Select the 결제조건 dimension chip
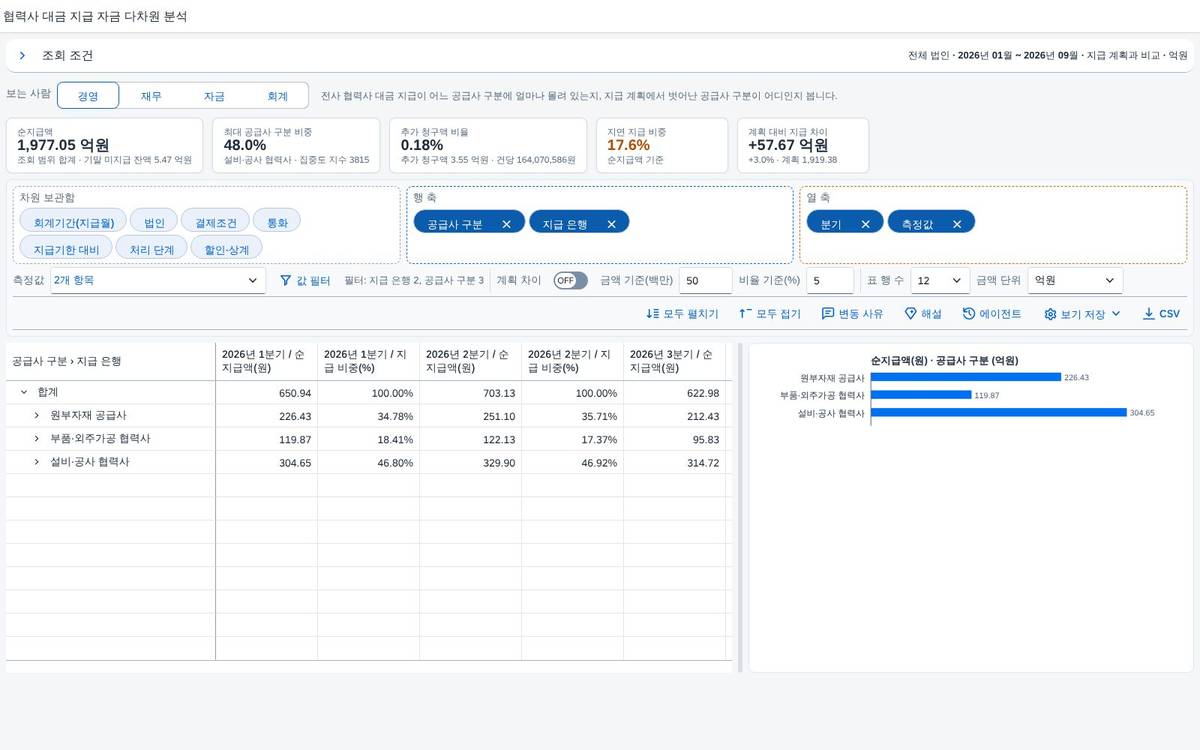Screen dimensions: 1200x750 pos(215,221)
